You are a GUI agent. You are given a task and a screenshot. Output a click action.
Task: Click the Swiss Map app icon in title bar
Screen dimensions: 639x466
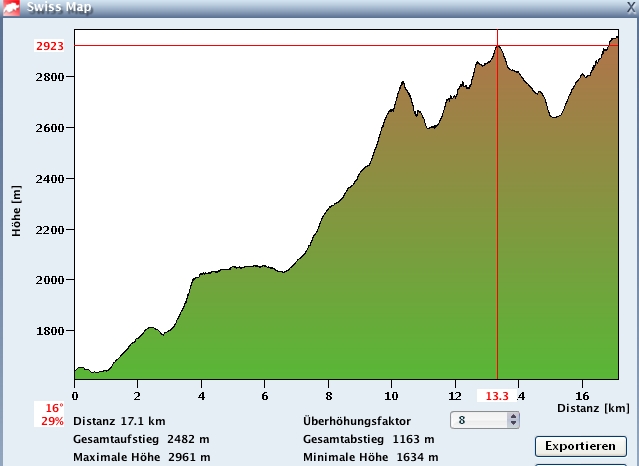tap(12, 8)
